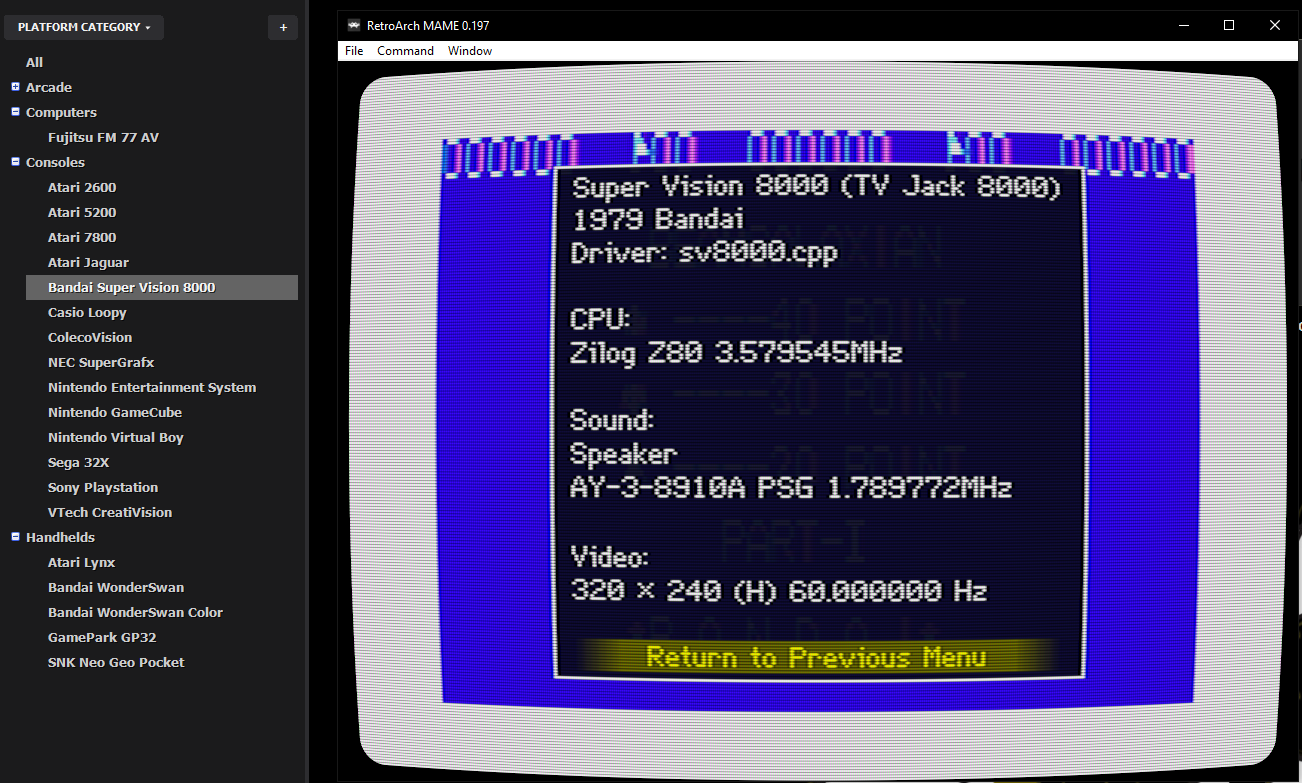Choose Atari Lynx platform

point(81,562)
